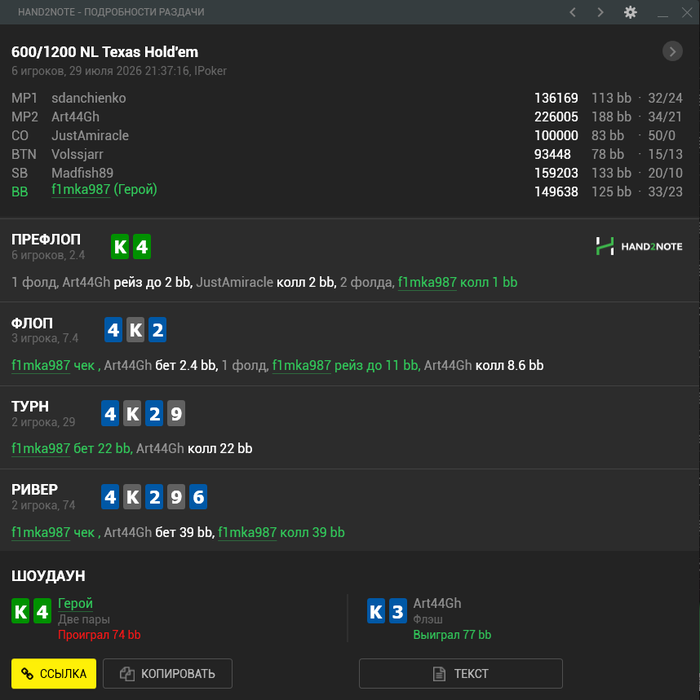Click ФЛОП section heading
700x700 pixels.
pos(32,323)
